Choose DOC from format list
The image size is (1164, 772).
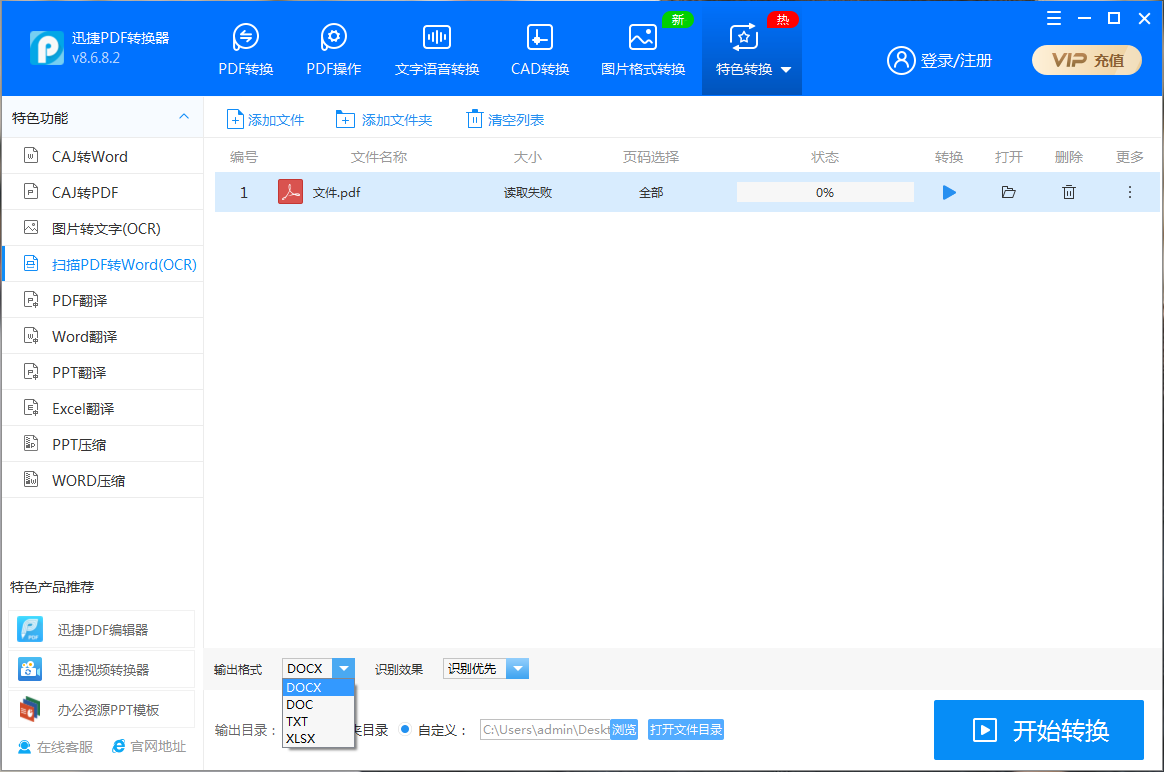coord(318,704)
